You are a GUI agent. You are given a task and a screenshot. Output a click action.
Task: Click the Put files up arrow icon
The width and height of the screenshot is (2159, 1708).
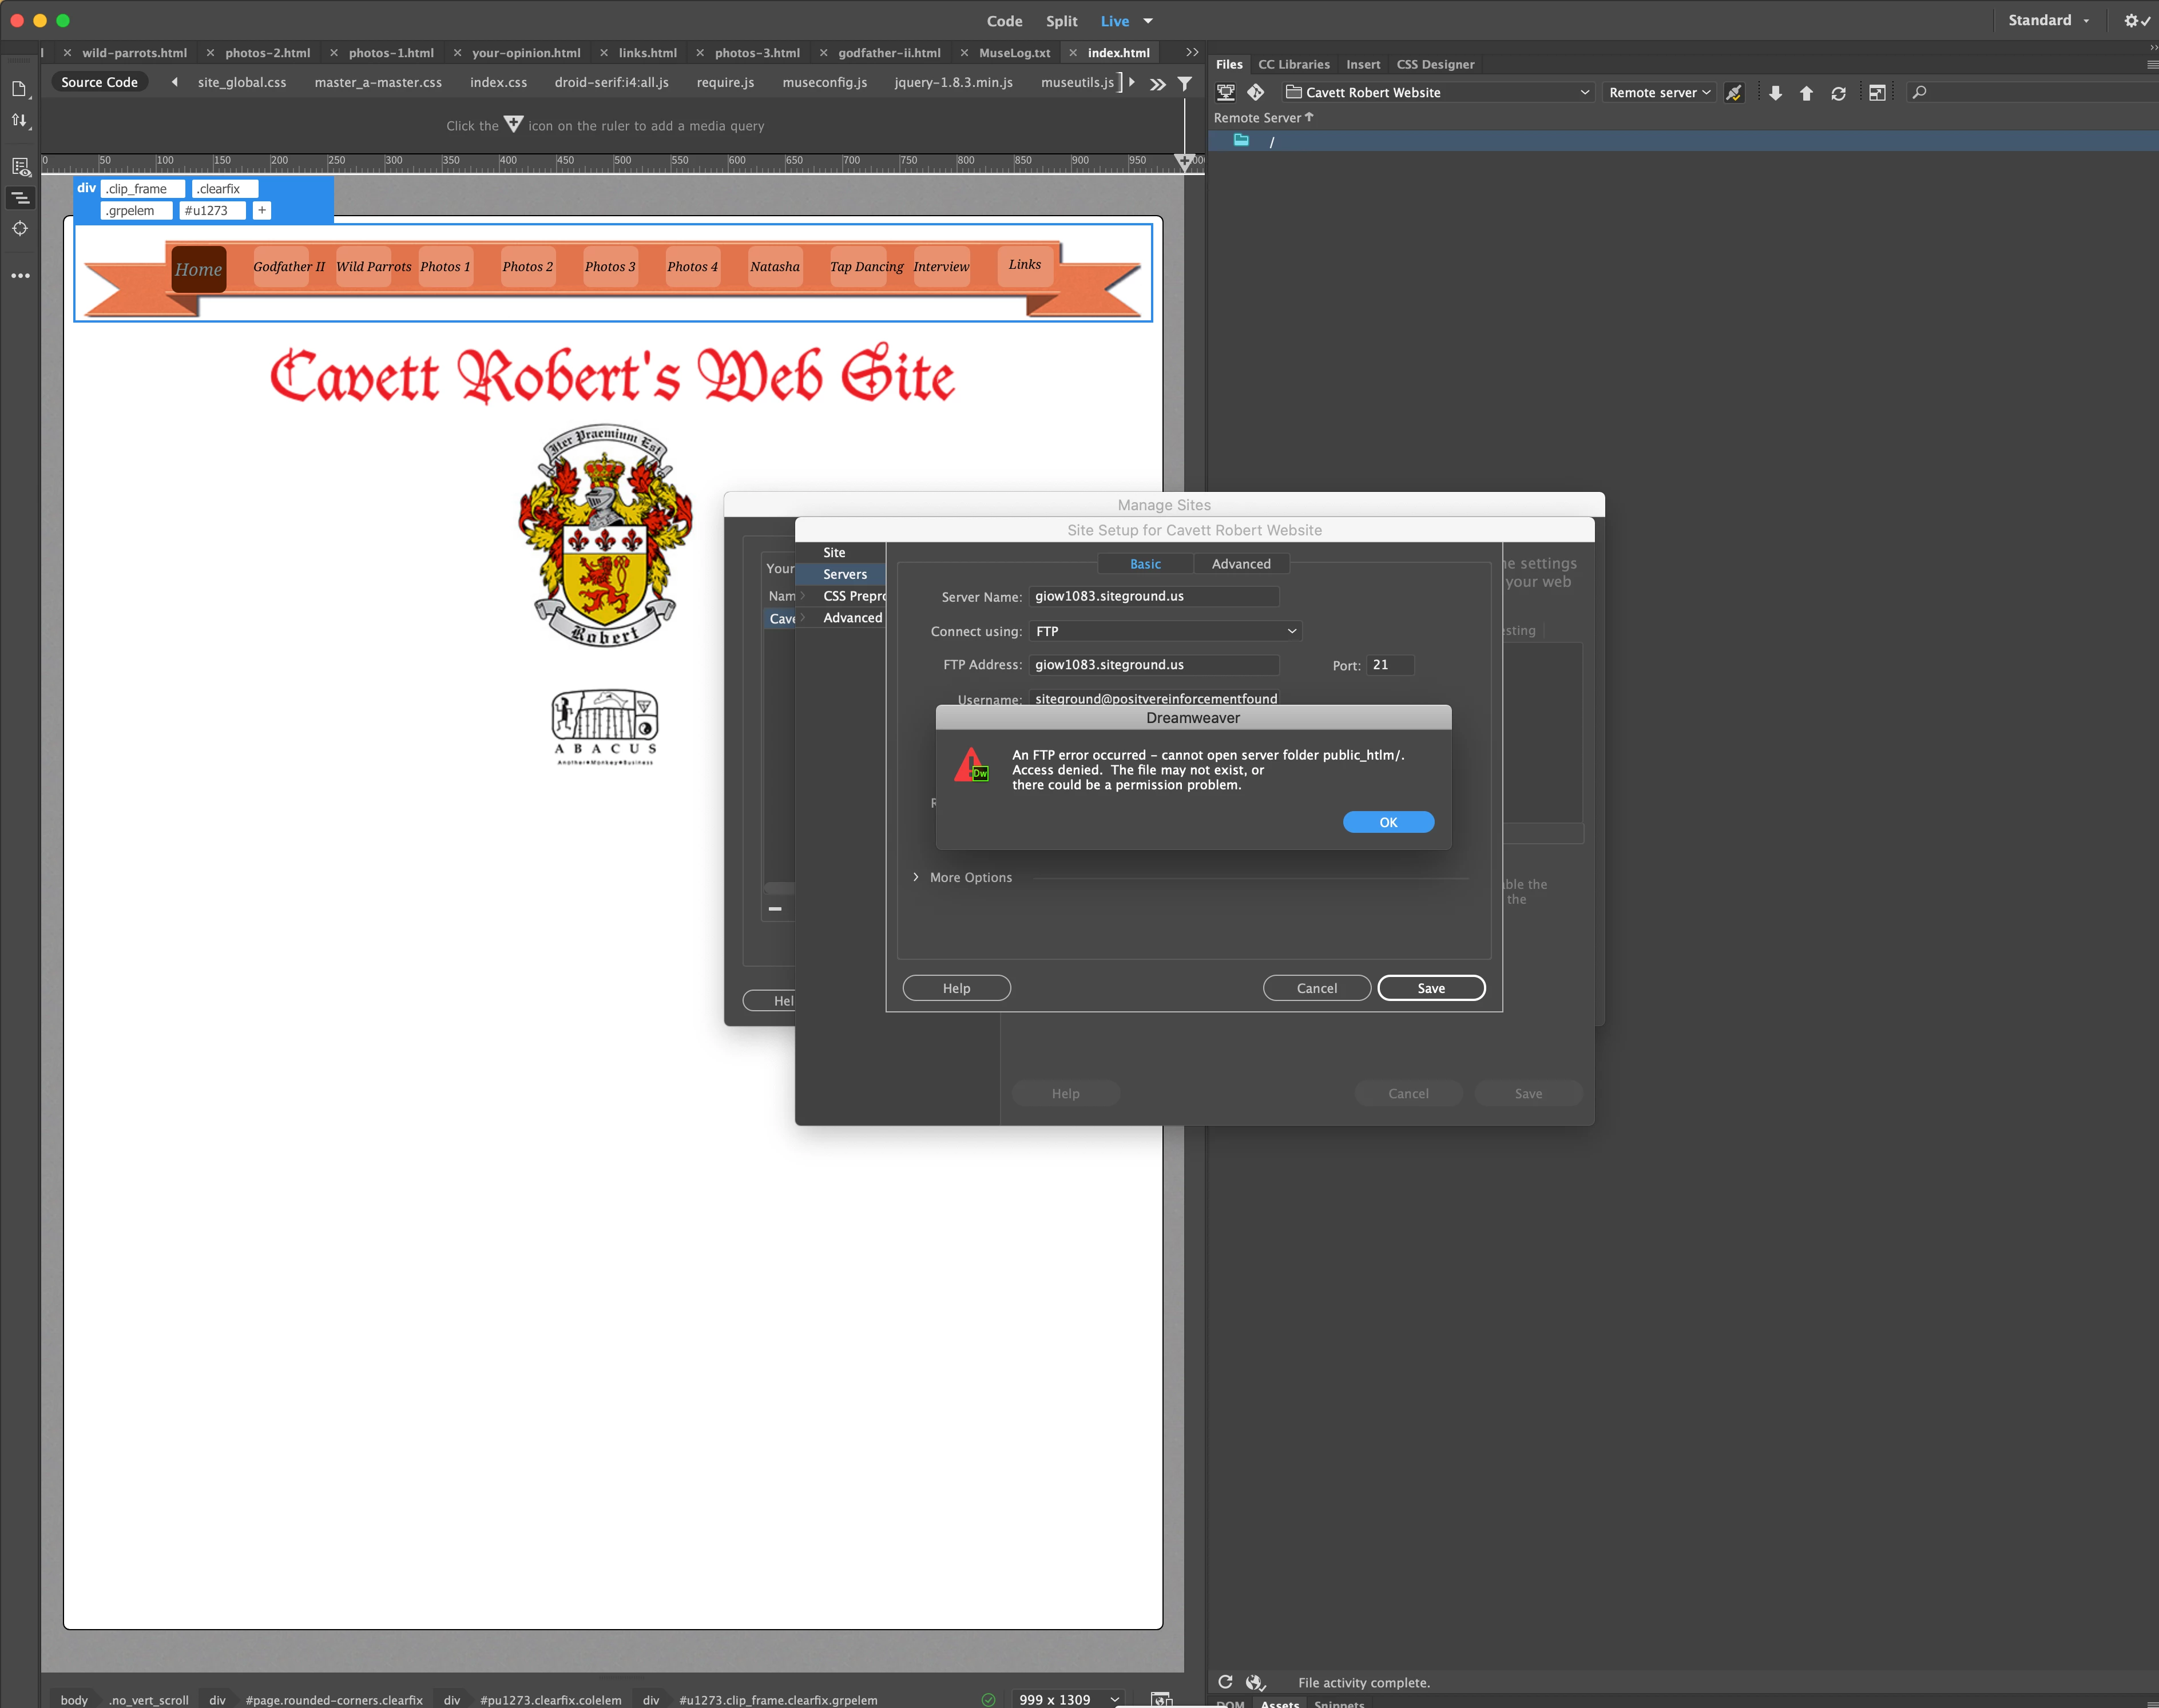(1806, 92)
